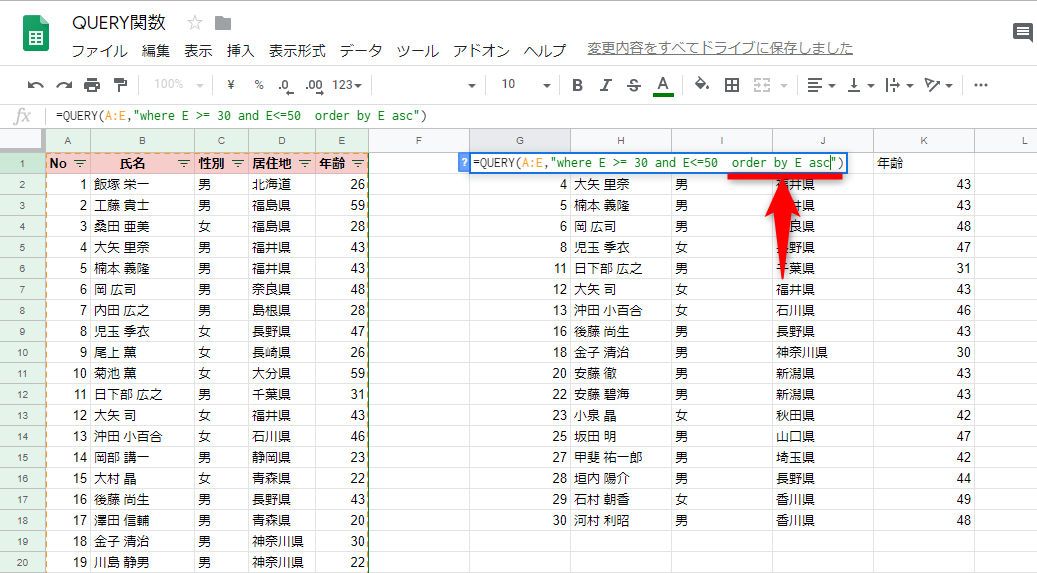Viewport: 1037px width, 573px height.
Task: Click the select-all corner box
Action: (x=22, y=140)
